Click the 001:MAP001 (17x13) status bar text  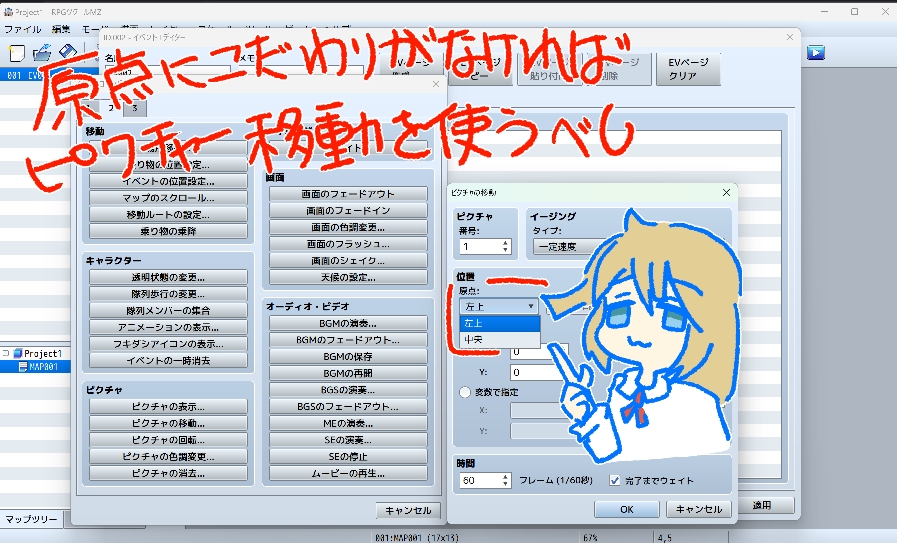pos(416,538)
